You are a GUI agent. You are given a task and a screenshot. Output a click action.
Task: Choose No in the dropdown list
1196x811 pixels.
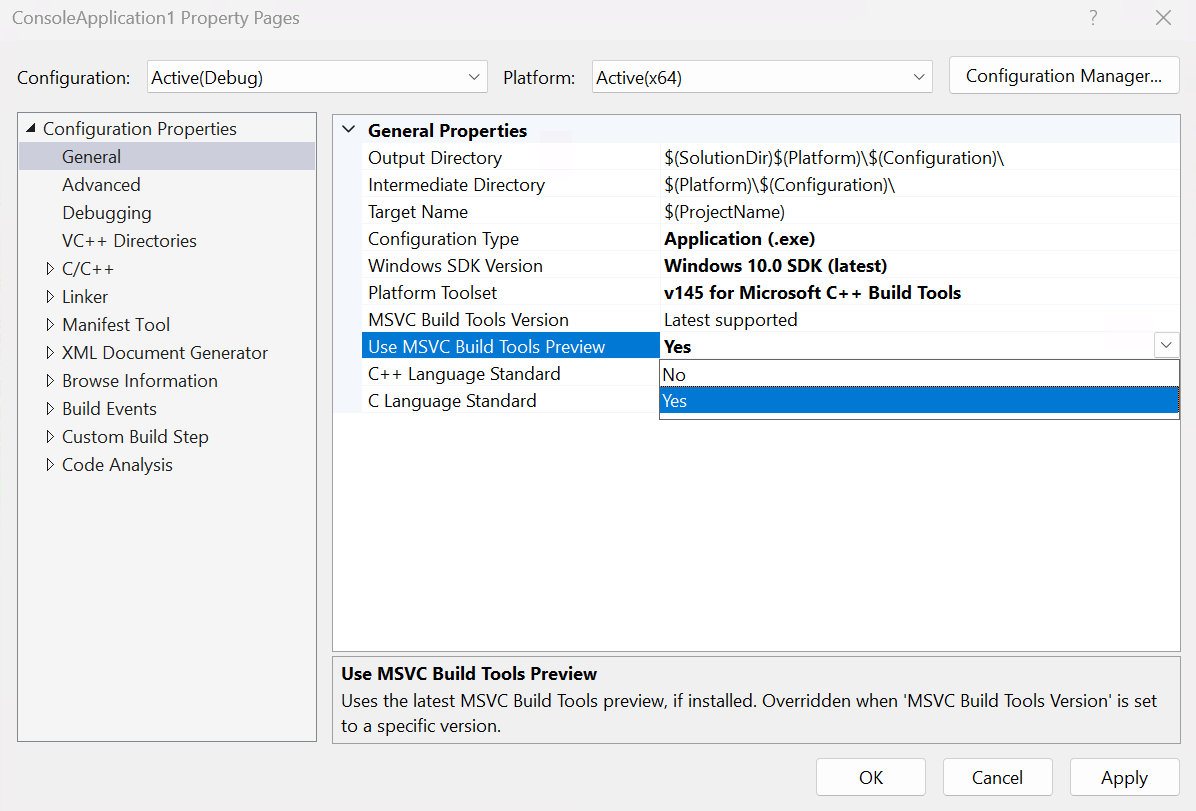coord(919,375)
